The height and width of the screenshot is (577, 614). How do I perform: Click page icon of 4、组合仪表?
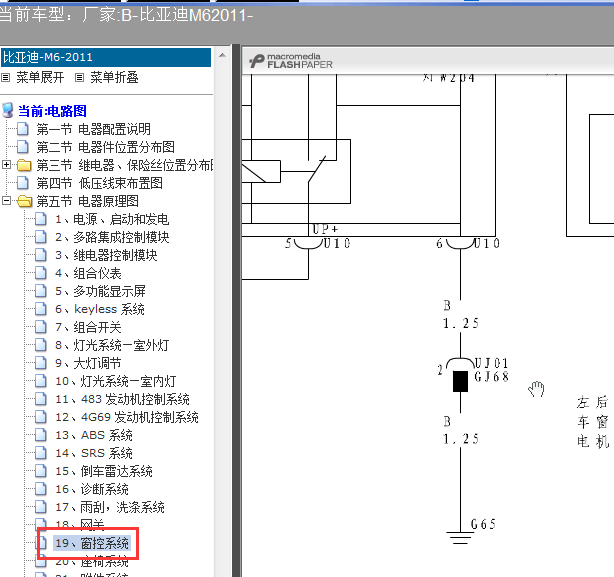pyautogui.click(x=41, y=273)
